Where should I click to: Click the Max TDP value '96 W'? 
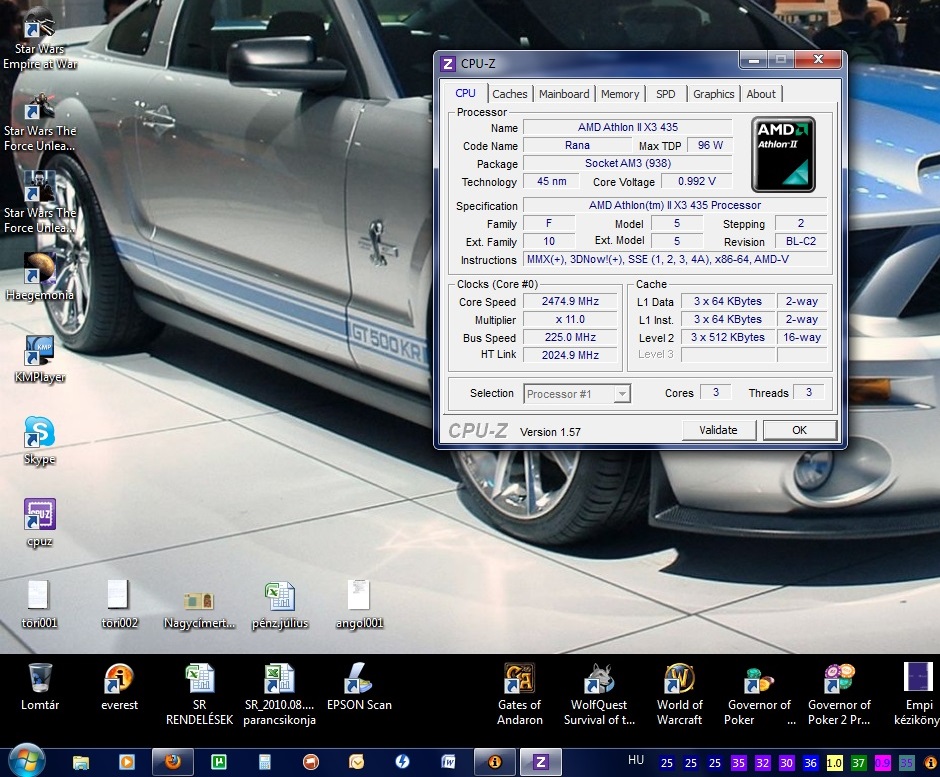click(x=710, y=145)
